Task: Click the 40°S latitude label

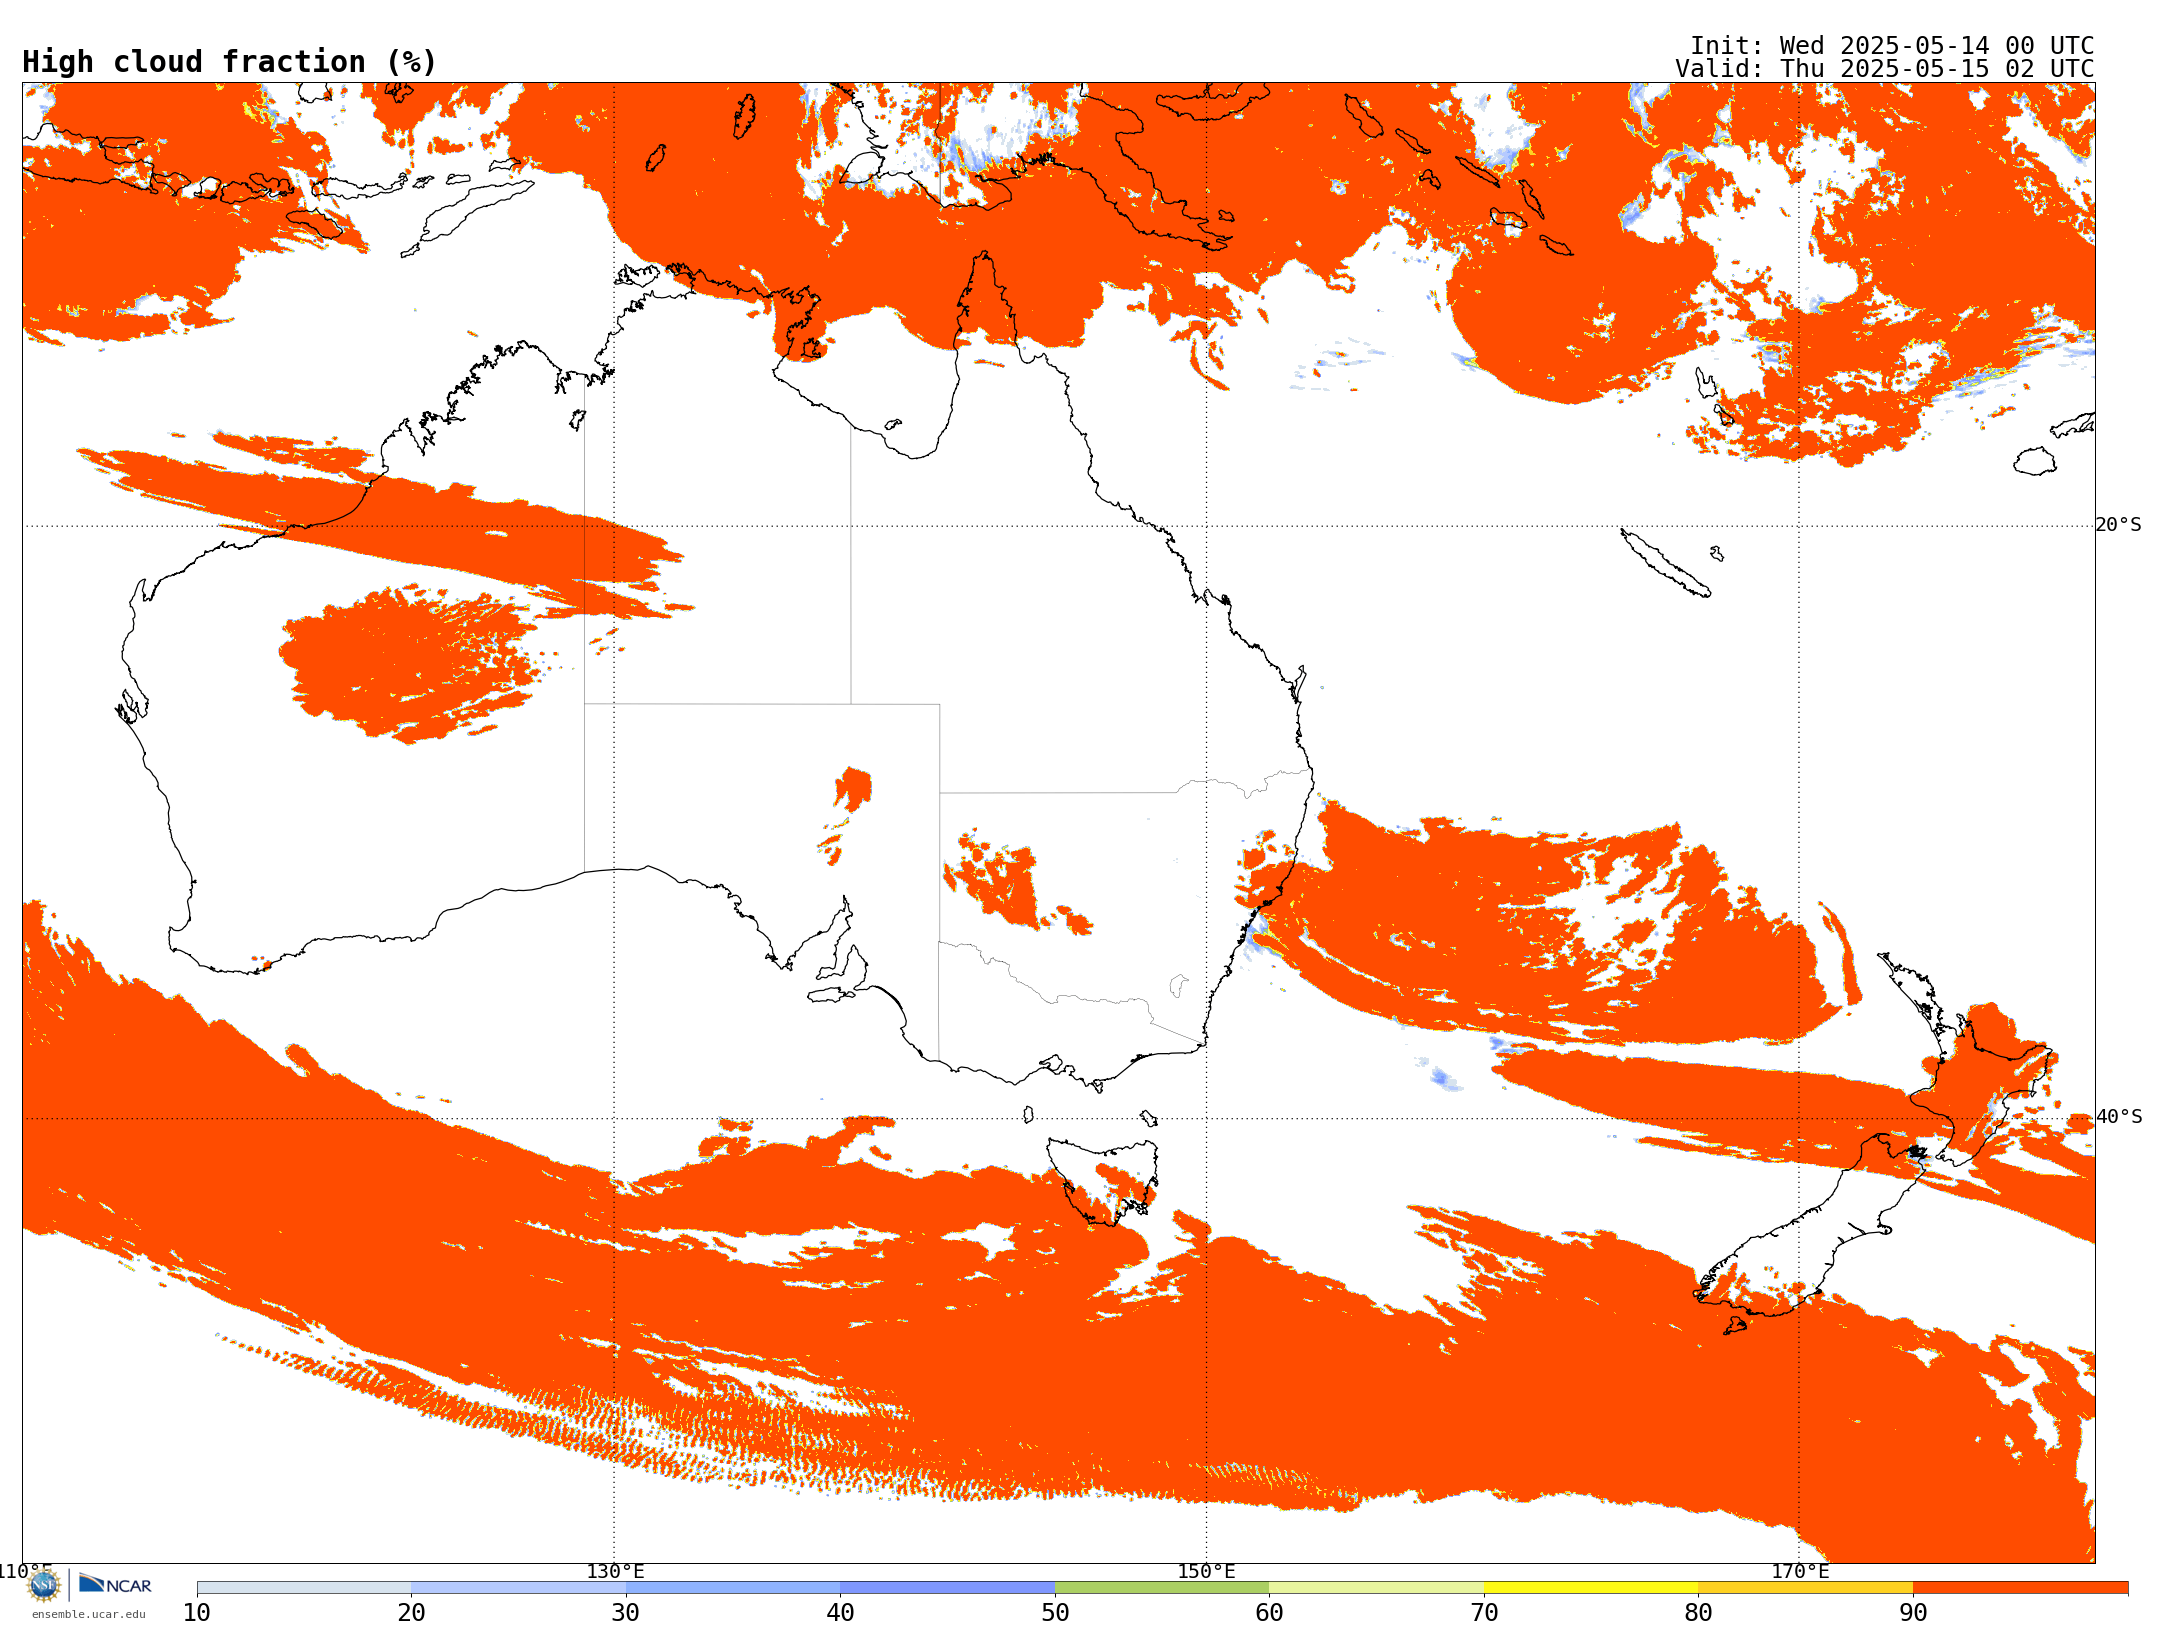Action: click(x=2118, y=1117)
